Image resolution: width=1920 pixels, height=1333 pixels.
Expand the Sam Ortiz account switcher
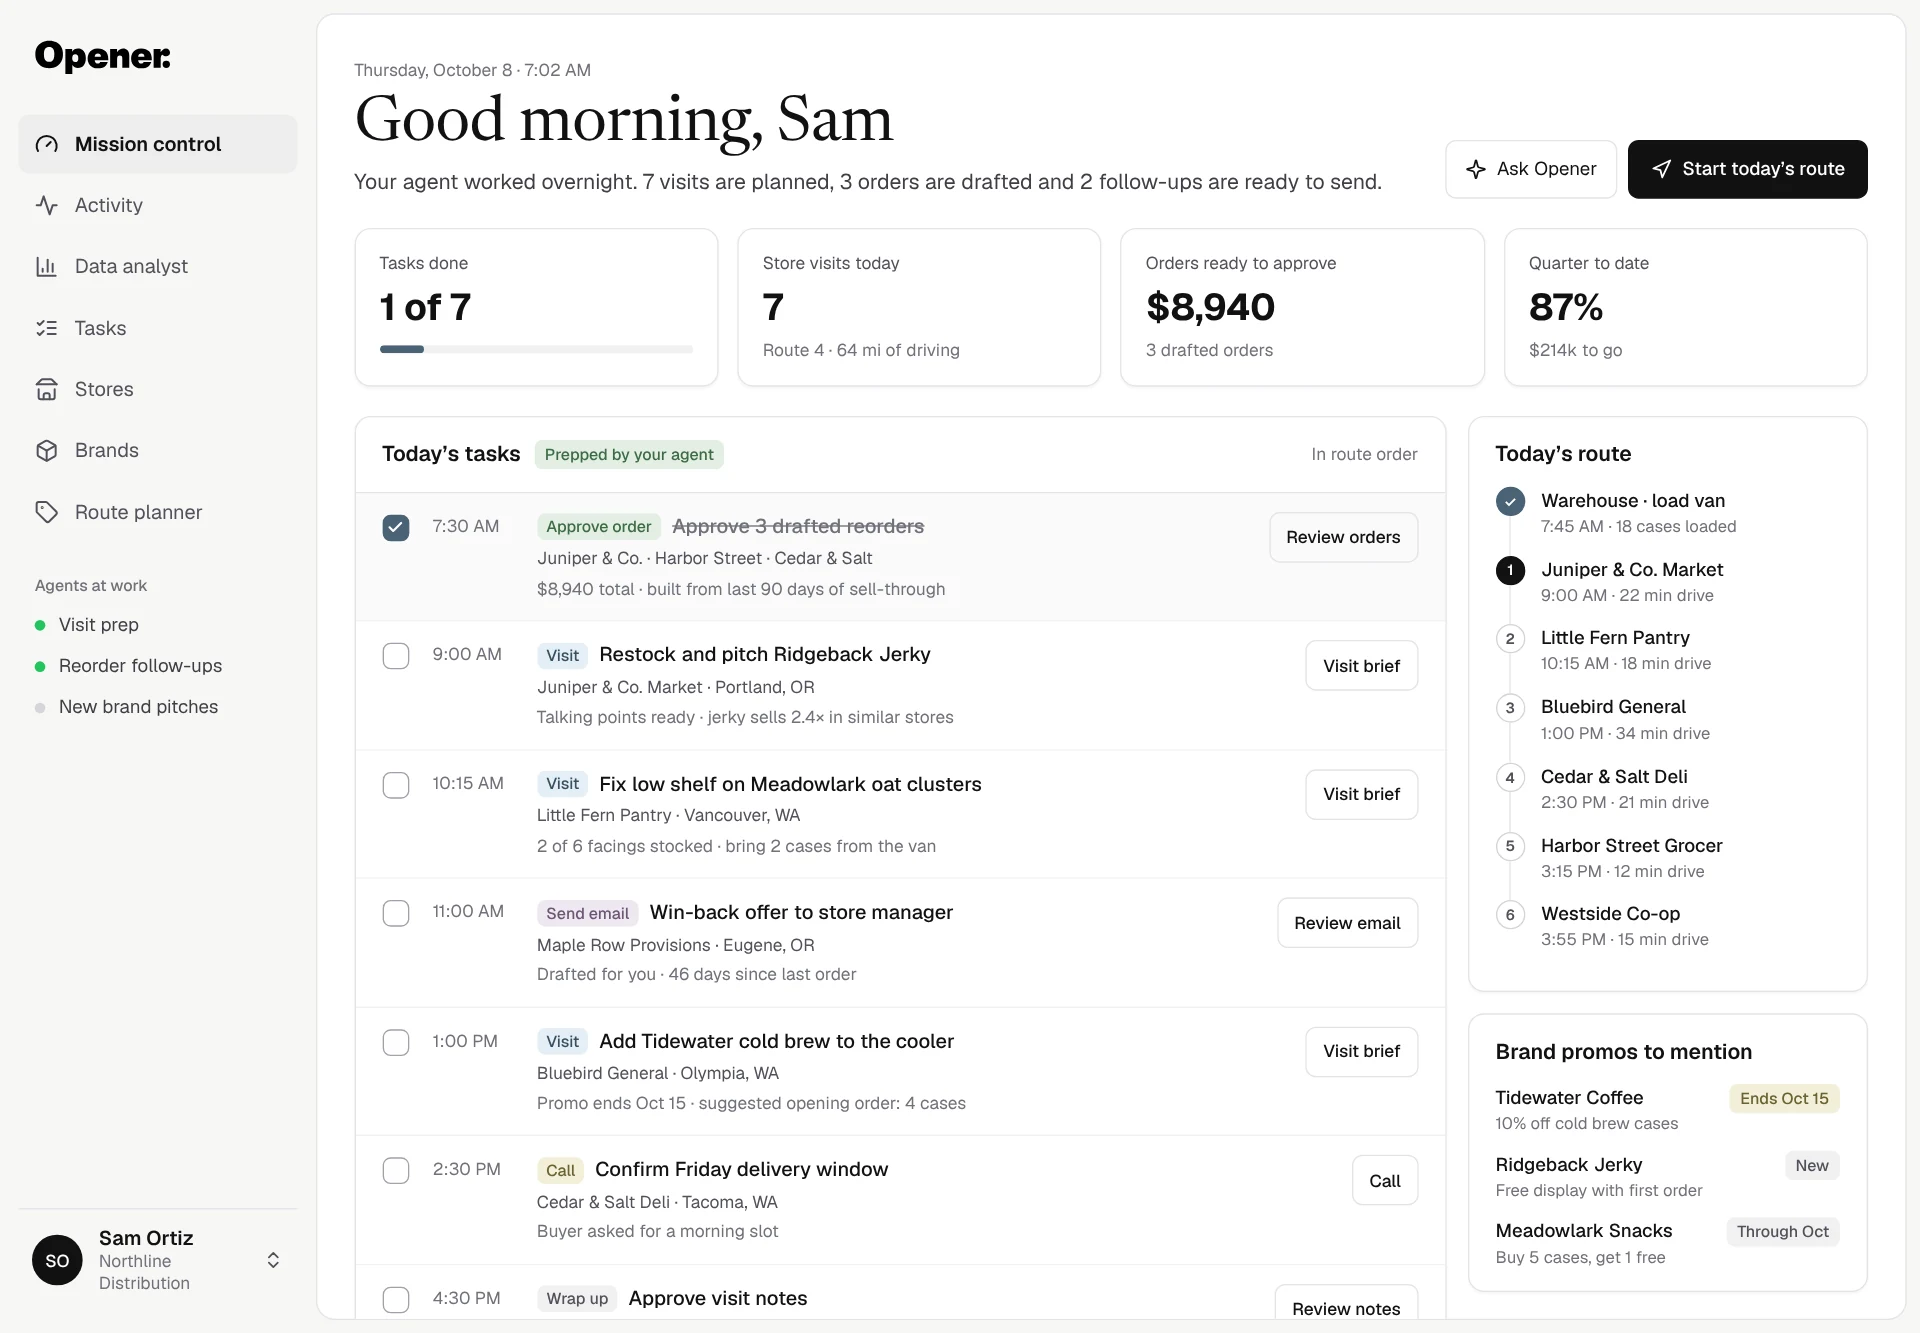273,1260
